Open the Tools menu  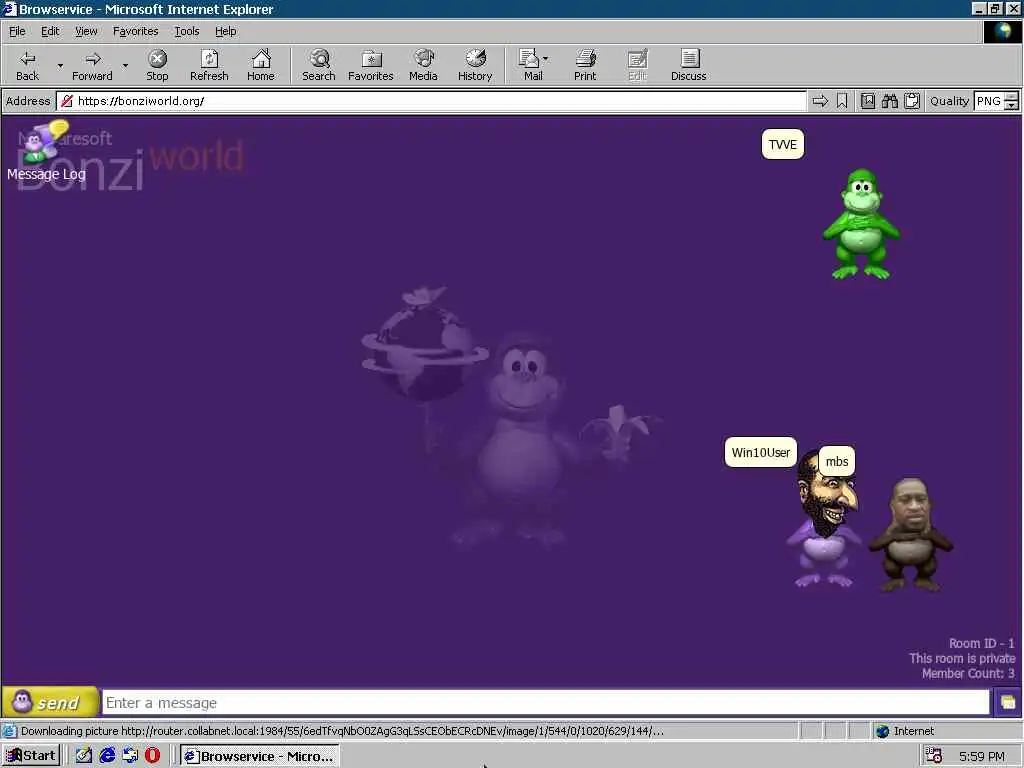(x=187, y=31)
